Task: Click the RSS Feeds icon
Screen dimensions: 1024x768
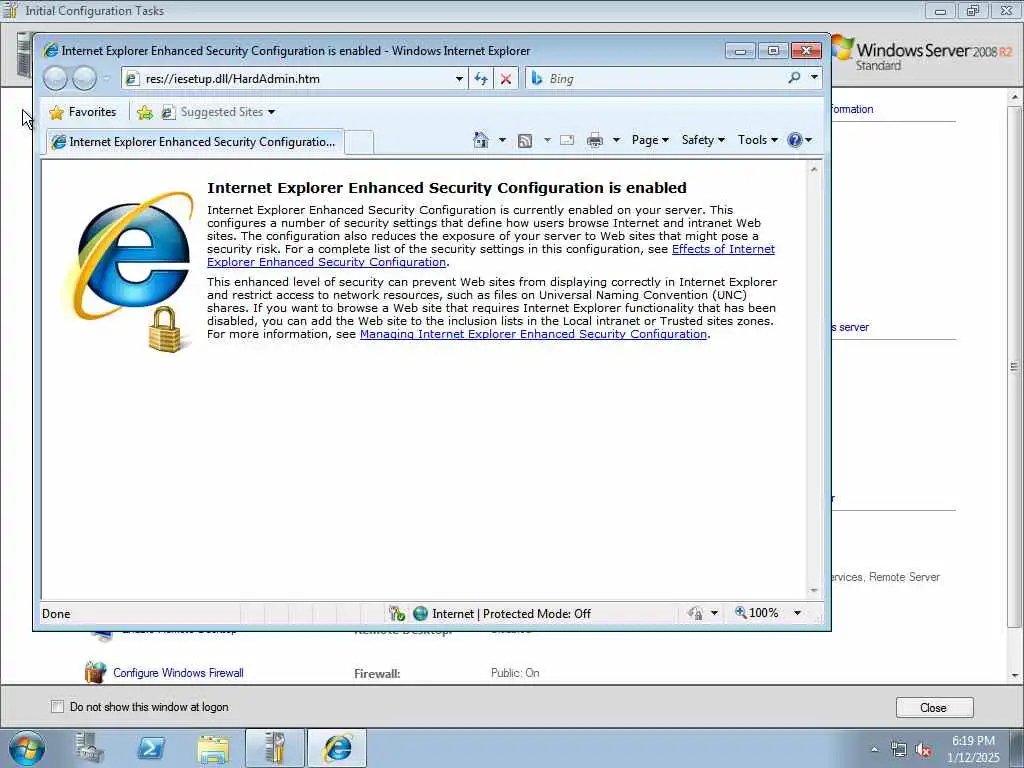Action: click(524, 140)
